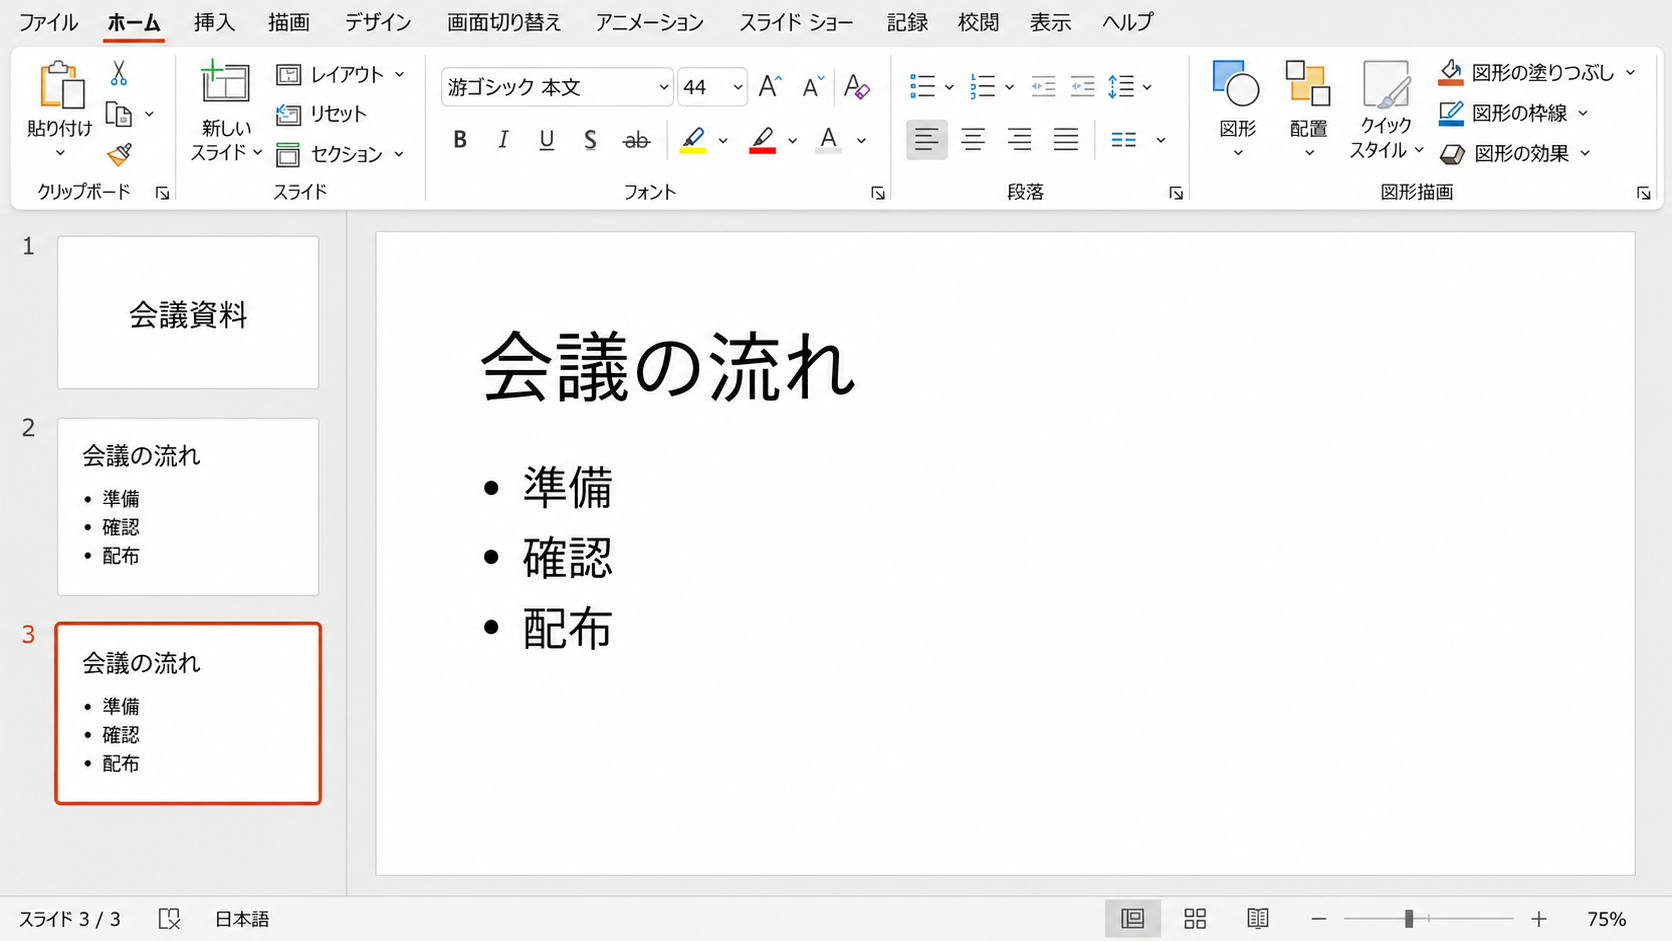The height and width of the screenshot is (941, 1672).
Task: Open the font size 44 dropdown
Action: click(738, 87)
